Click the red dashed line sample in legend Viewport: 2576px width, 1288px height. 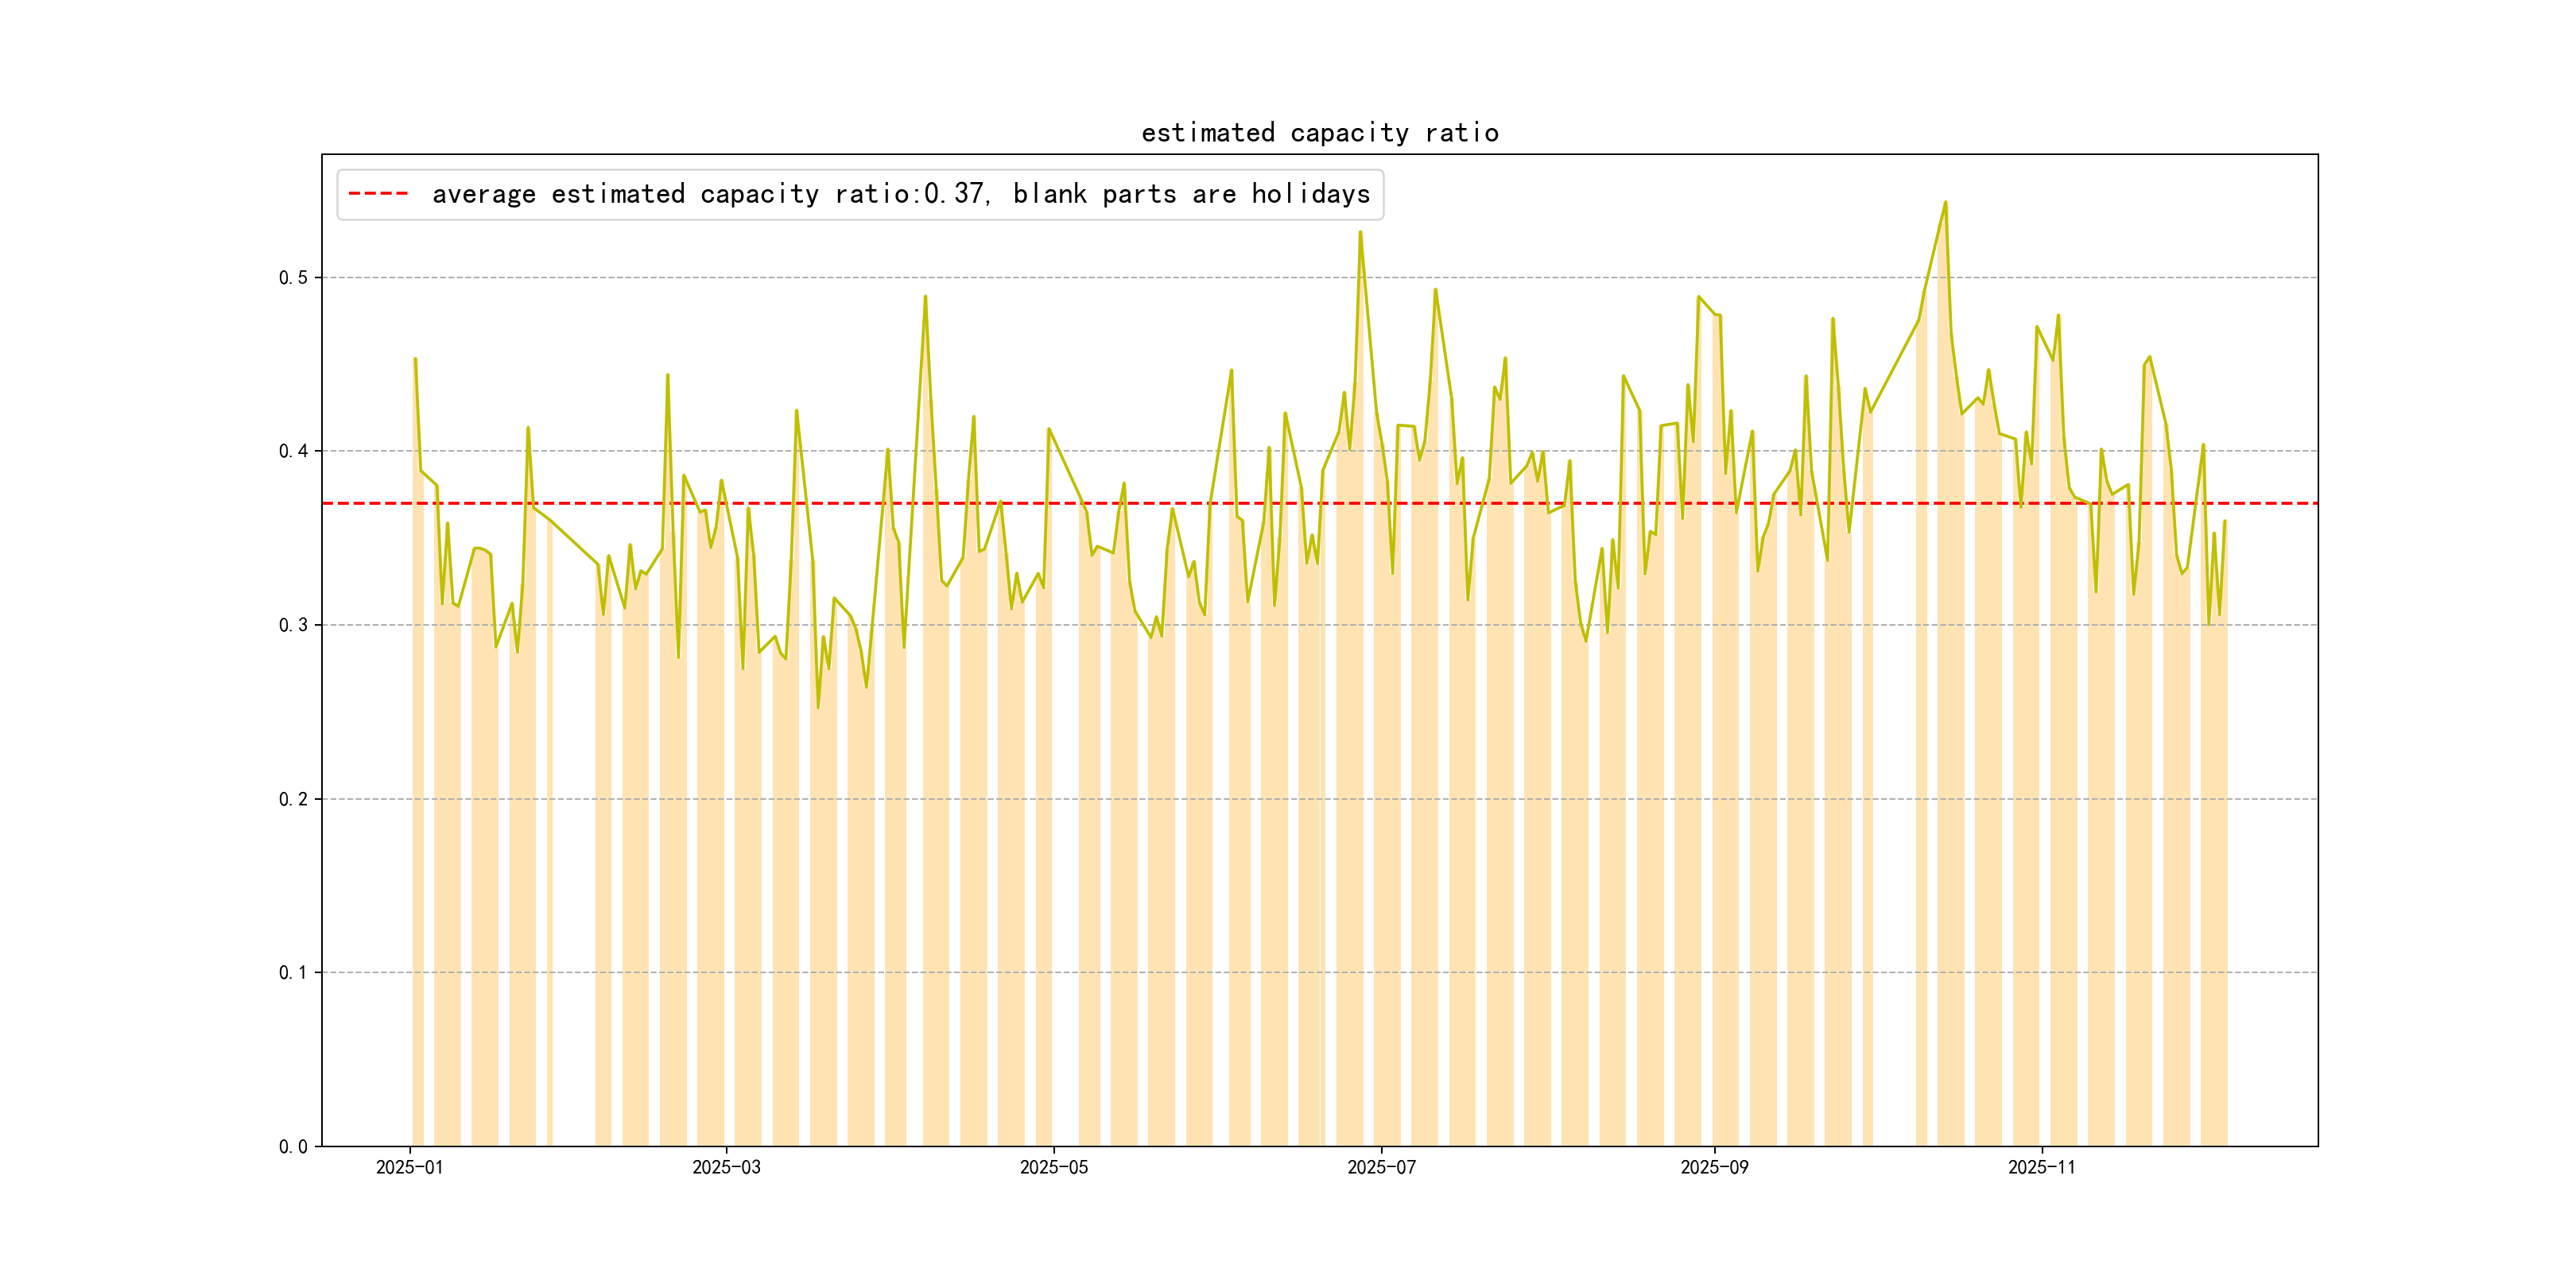378,194
